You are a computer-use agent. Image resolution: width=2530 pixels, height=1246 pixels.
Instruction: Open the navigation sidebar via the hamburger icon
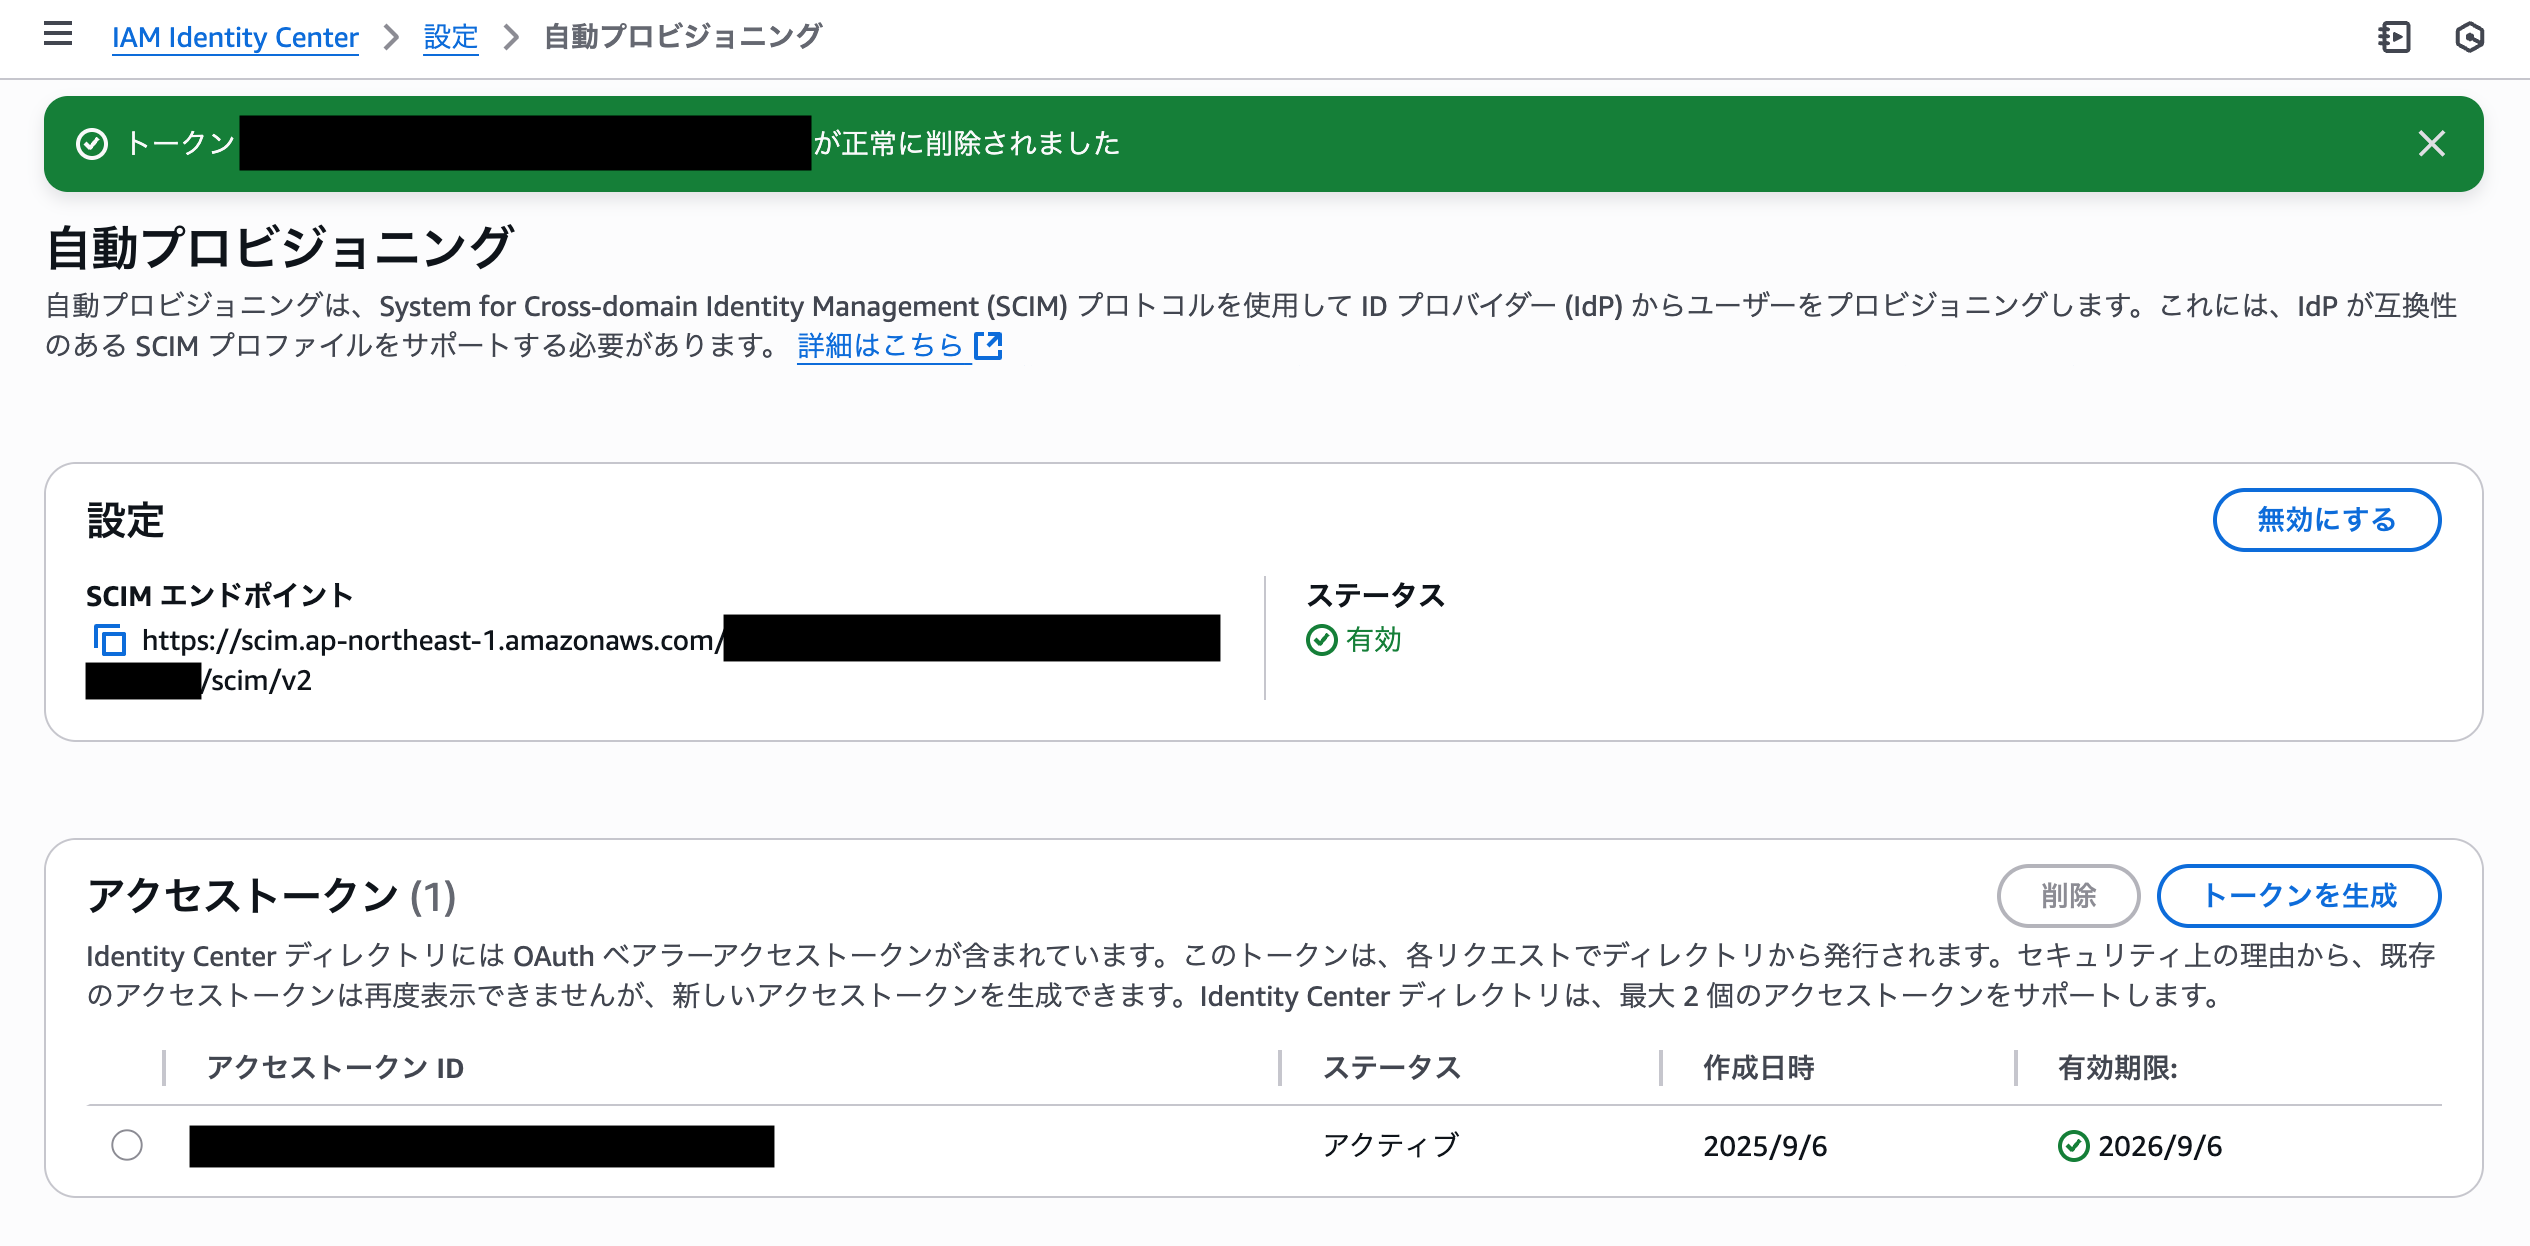point(57,33)
